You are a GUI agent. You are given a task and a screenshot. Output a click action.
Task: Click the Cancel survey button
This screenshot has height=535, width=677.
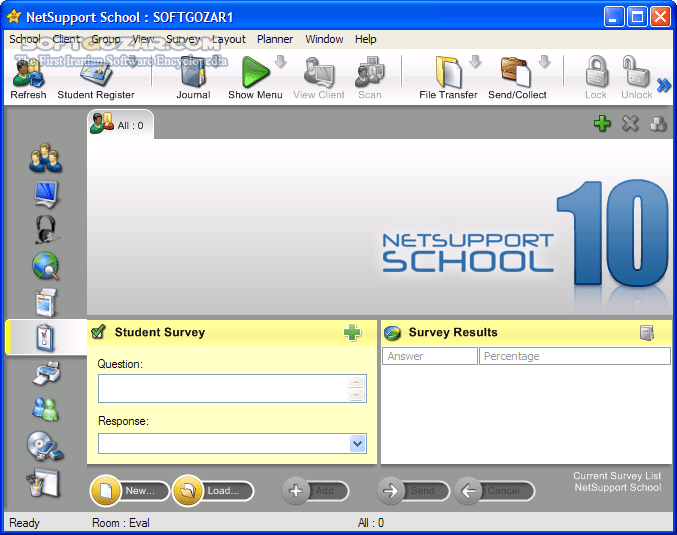tap(494, 491)
